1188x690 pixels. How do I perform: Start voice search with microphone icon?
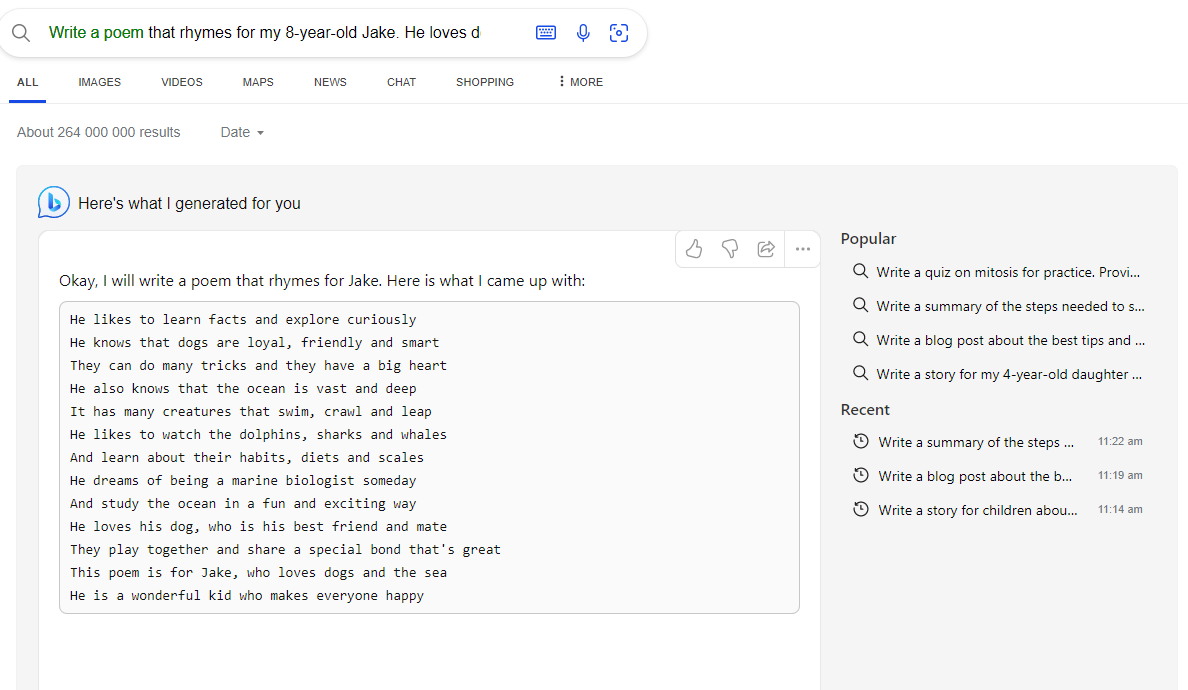(x=583, y=33)
